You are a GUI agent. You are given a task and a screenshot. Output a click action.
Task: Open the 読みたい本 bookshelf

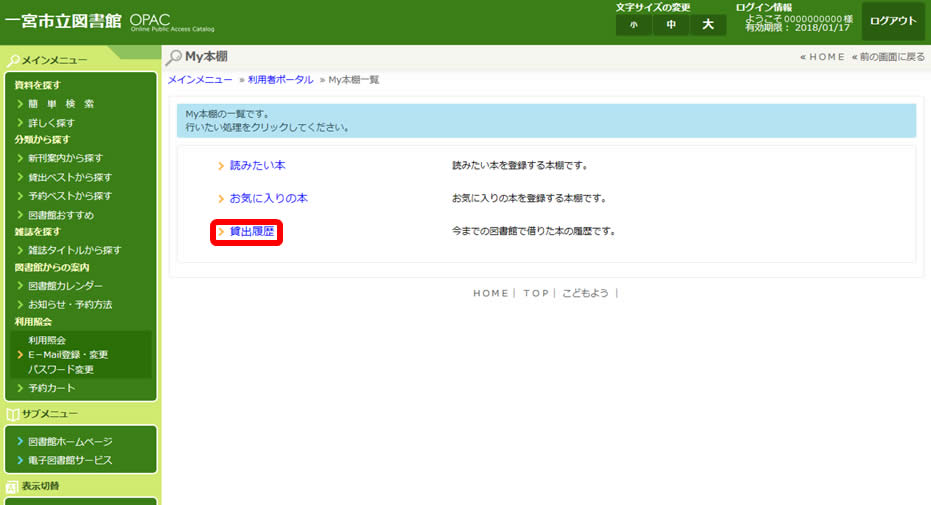coord(258,166)
